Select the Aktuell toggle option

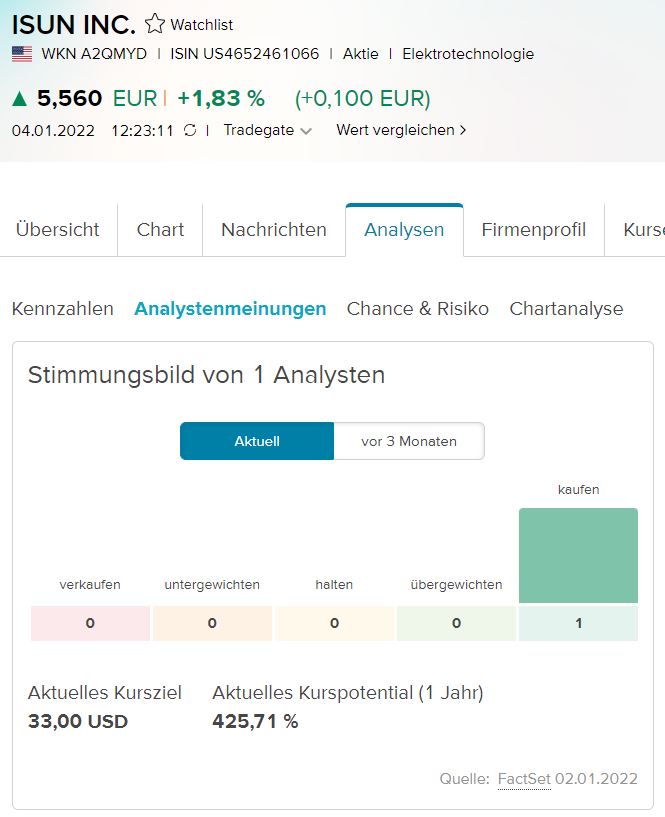(257, 441)
